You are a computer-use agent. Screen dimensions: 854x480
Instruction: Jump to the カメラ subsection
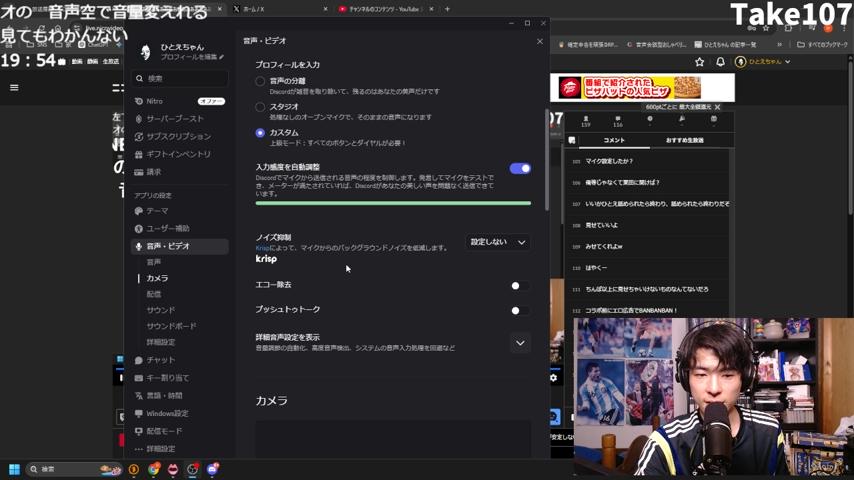(x=157, y=278)
